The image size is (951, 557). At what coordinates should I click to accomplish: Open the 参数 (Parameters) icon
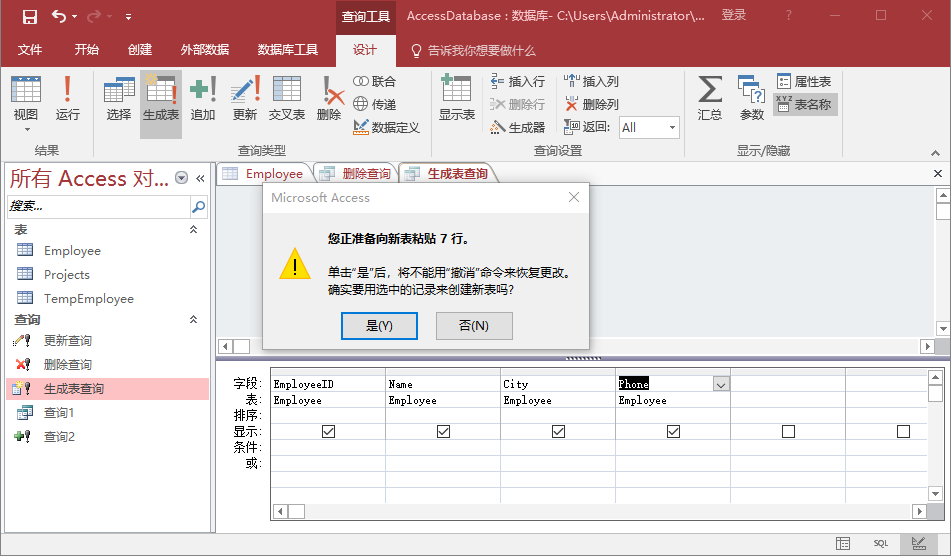[x=751, y=99]
